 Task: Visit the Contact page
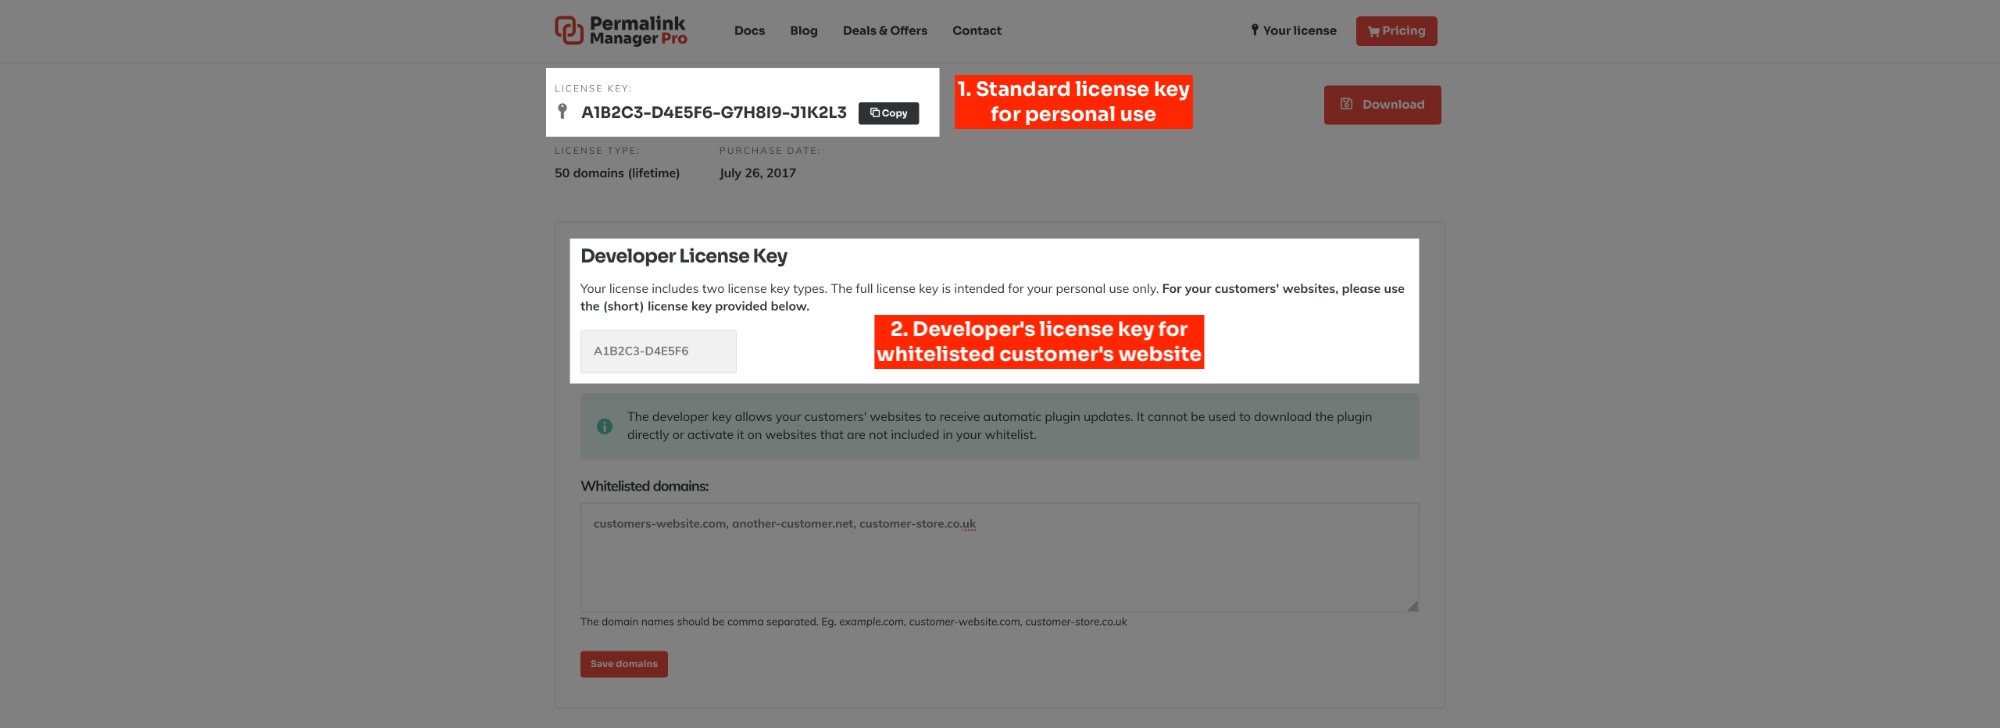pos(977,31)
